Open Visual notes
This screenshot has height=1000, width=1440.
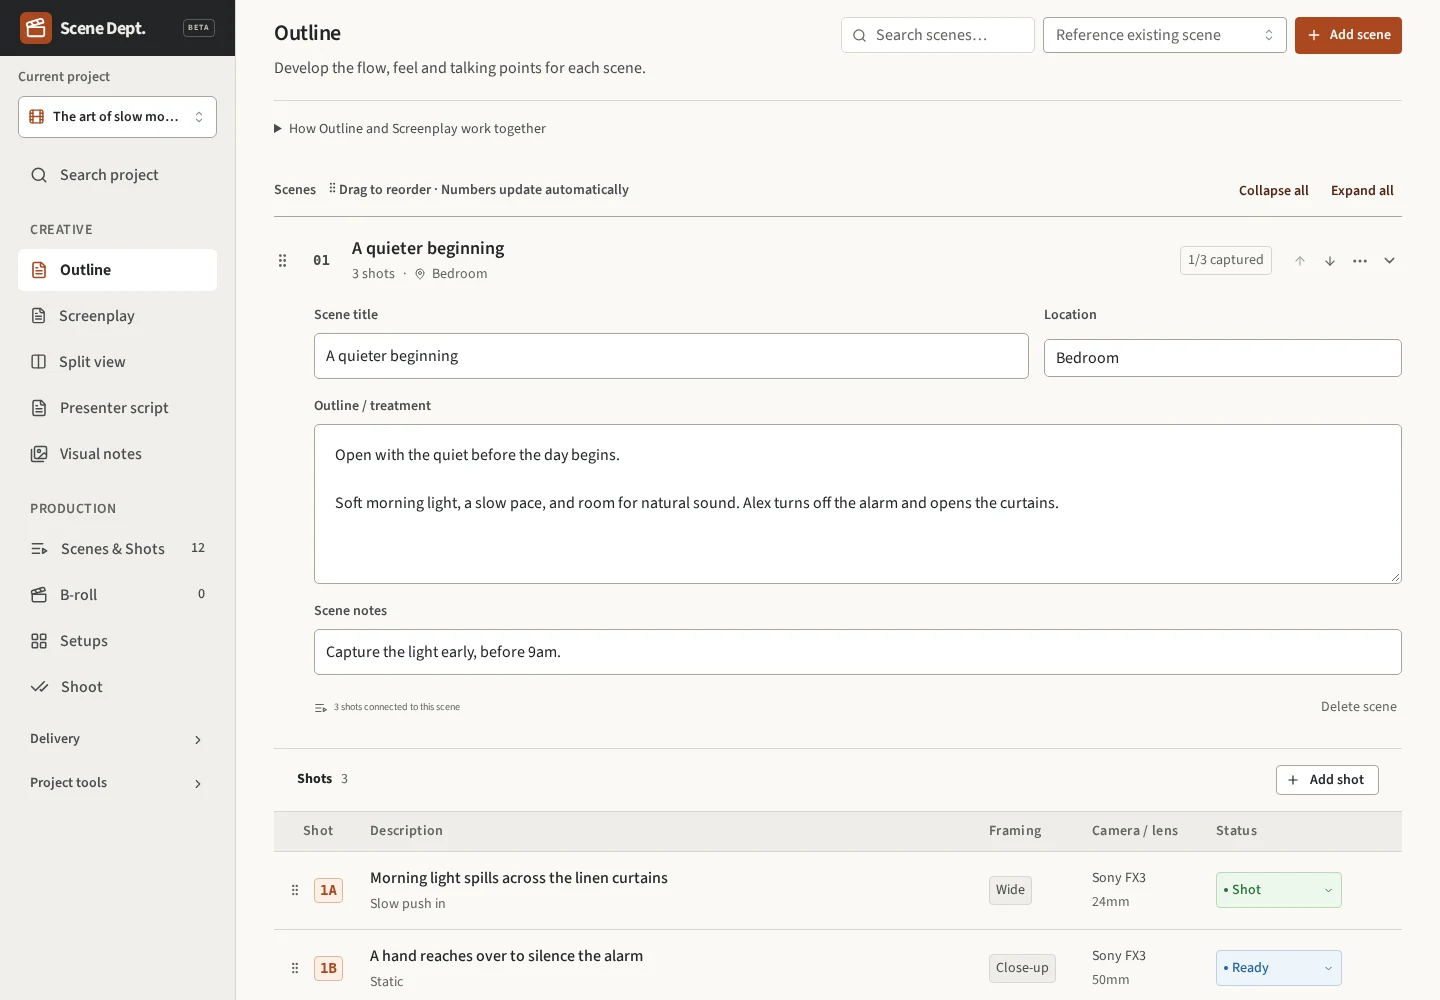click(117, 454)
